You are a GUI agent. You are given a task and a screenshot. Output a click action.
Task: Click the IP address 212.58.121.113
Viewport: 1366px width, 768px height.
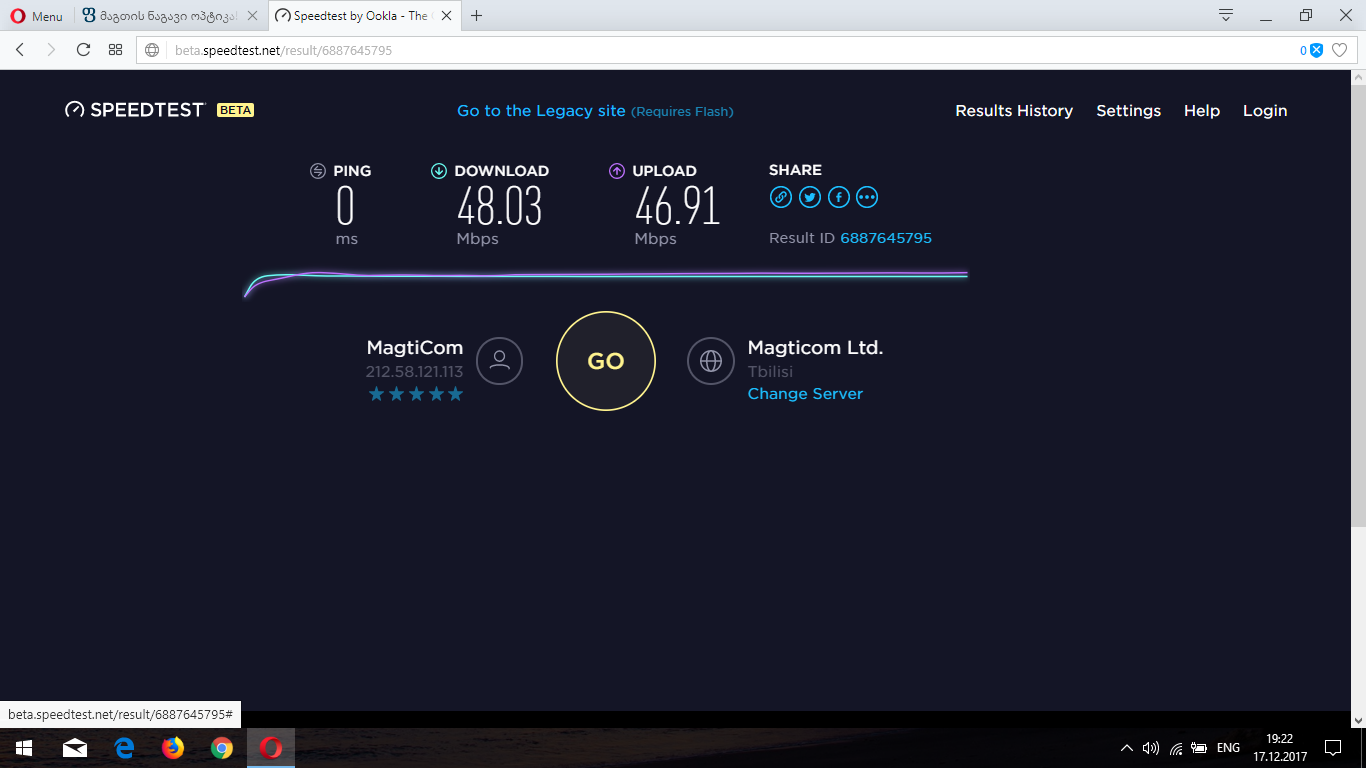pyautogui.click(x=414, y=372)
